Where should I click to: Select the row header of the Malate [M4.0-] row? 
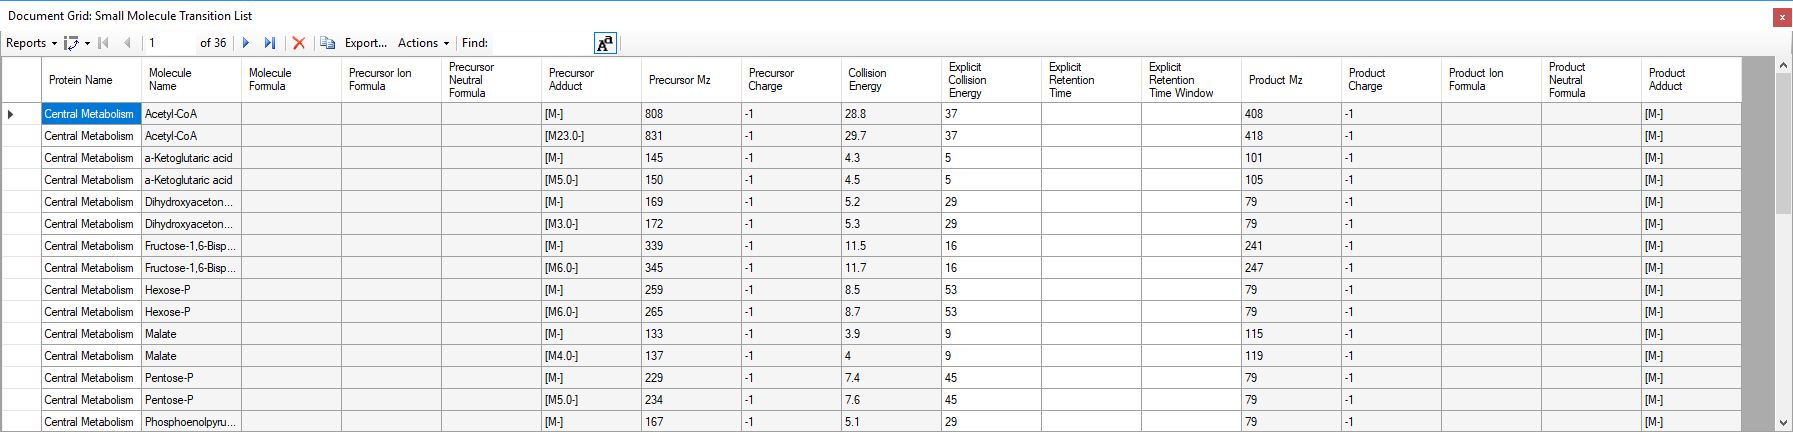tap(21, 356)
